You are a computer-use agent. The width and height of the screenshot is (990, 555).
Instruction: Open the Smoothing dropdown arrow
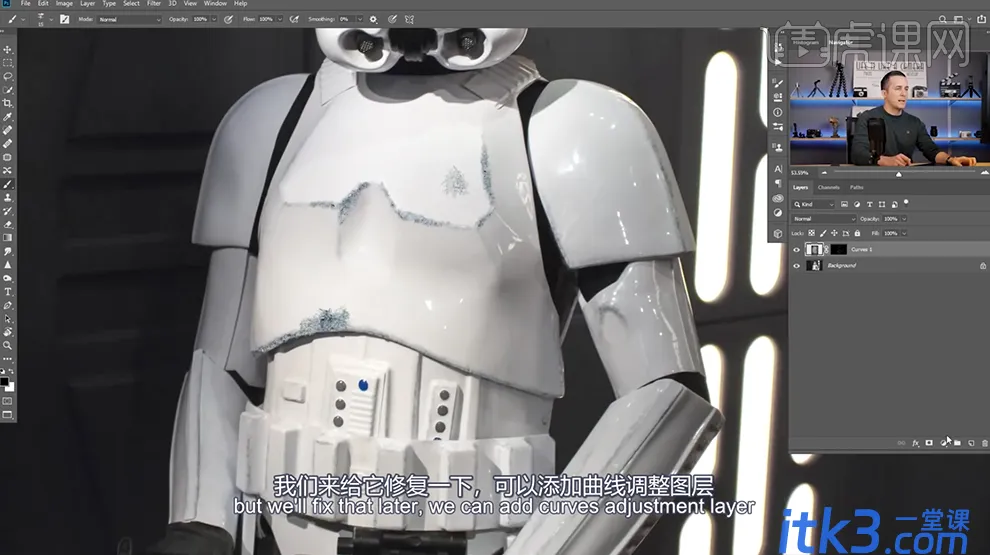pyautogui.click(x=360, y=20)
